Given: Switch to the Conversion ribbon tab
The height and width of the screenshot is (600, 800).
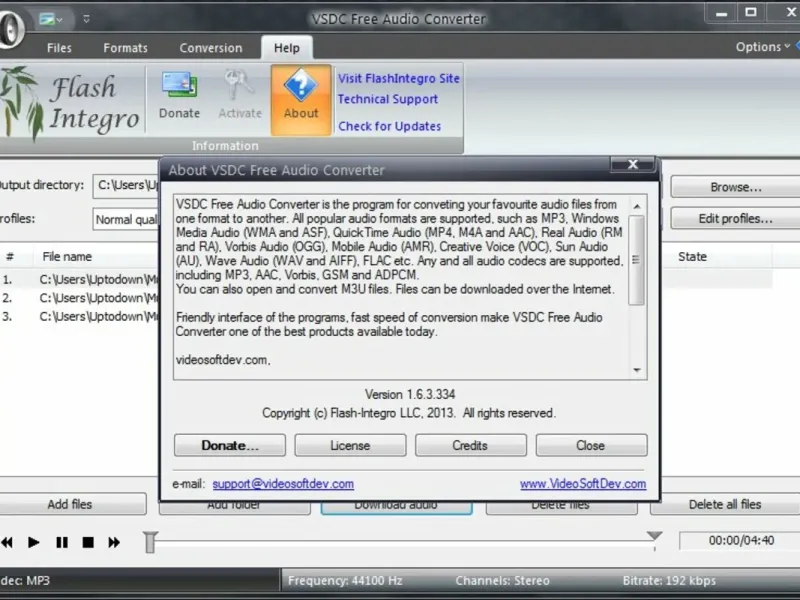Looking at the screenshot, I should tap(211, 48).
